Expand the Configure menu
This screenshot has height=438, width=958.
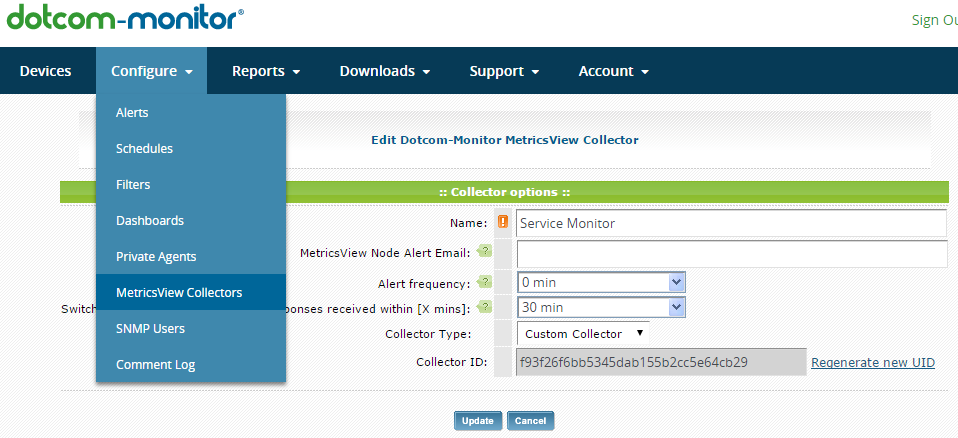tap(152, 71)
